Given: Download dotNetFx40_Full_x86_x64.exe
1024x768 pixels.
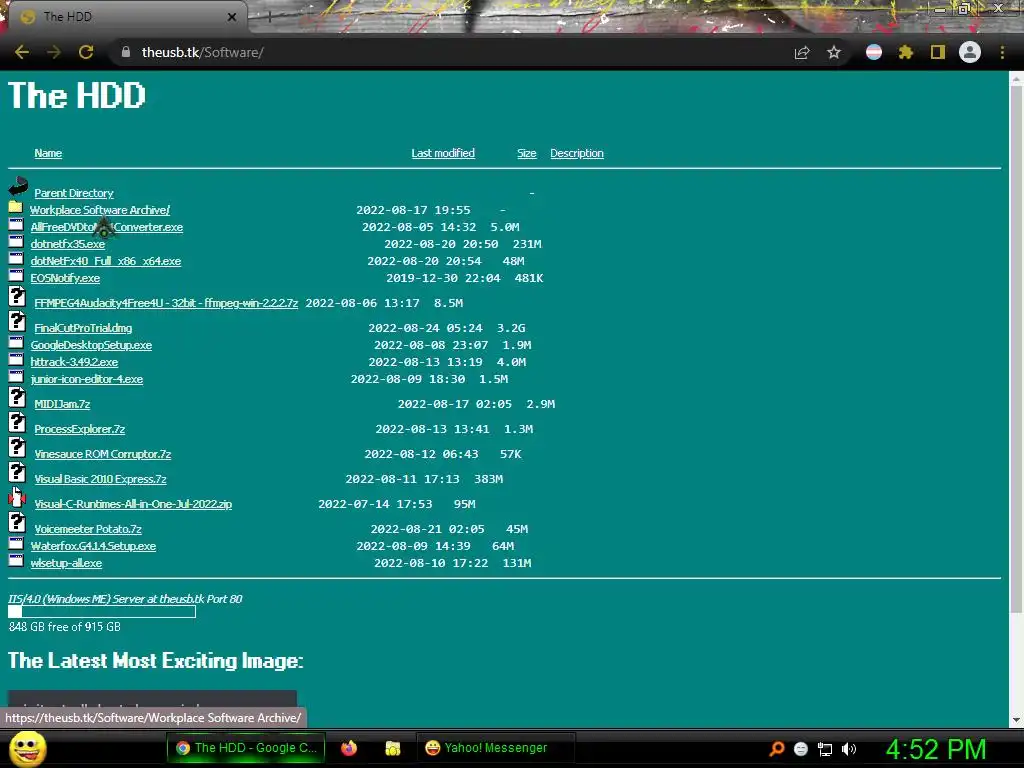Looking at the screenshot, I should [x=106, y=261].
